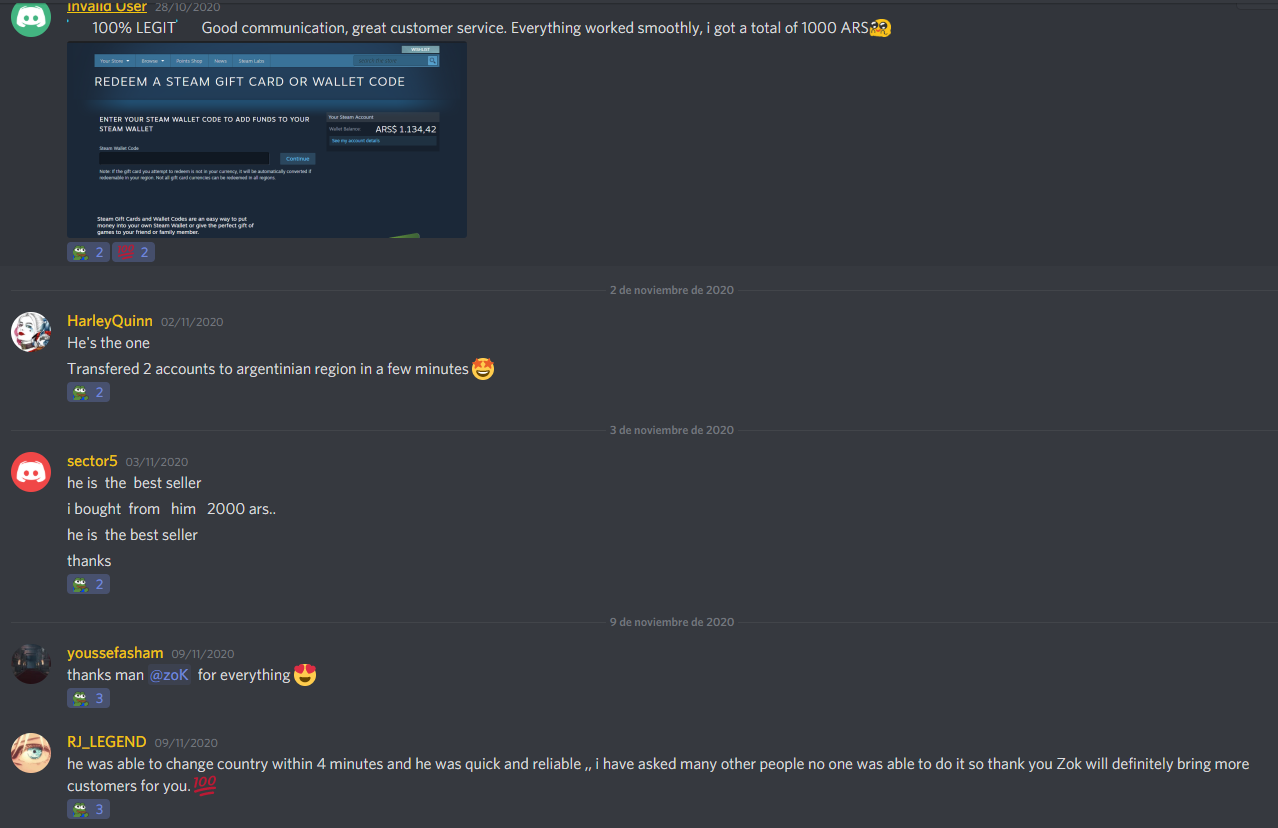Open RJ_LEGEND's profile avatar
The height and width of the screenshot is (828, 1278).
coord(31,753)
